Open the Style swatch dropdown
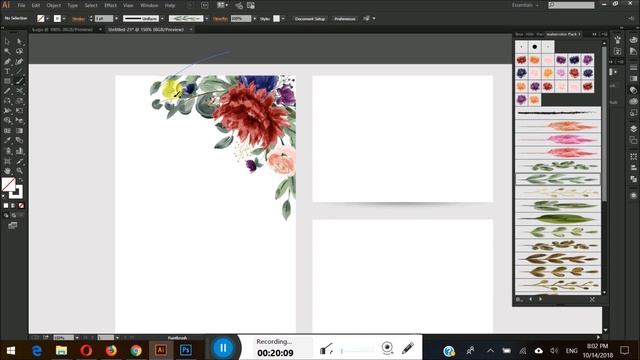640x360 pixels. pos(283,19)
